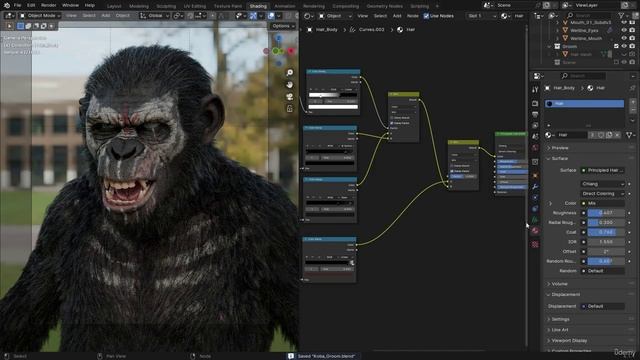
Task: Click the duplicate material icon next to Hair
Action: pos(609,135)
